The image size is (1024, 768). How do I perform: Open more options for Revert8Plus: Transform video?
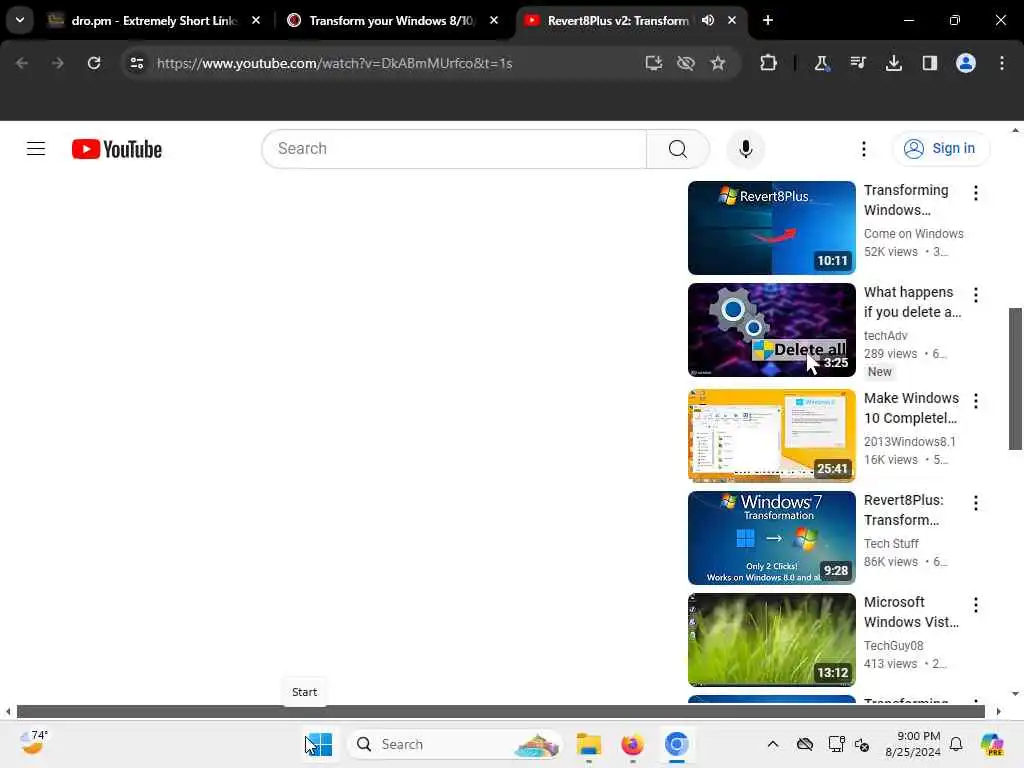(975, 503)
